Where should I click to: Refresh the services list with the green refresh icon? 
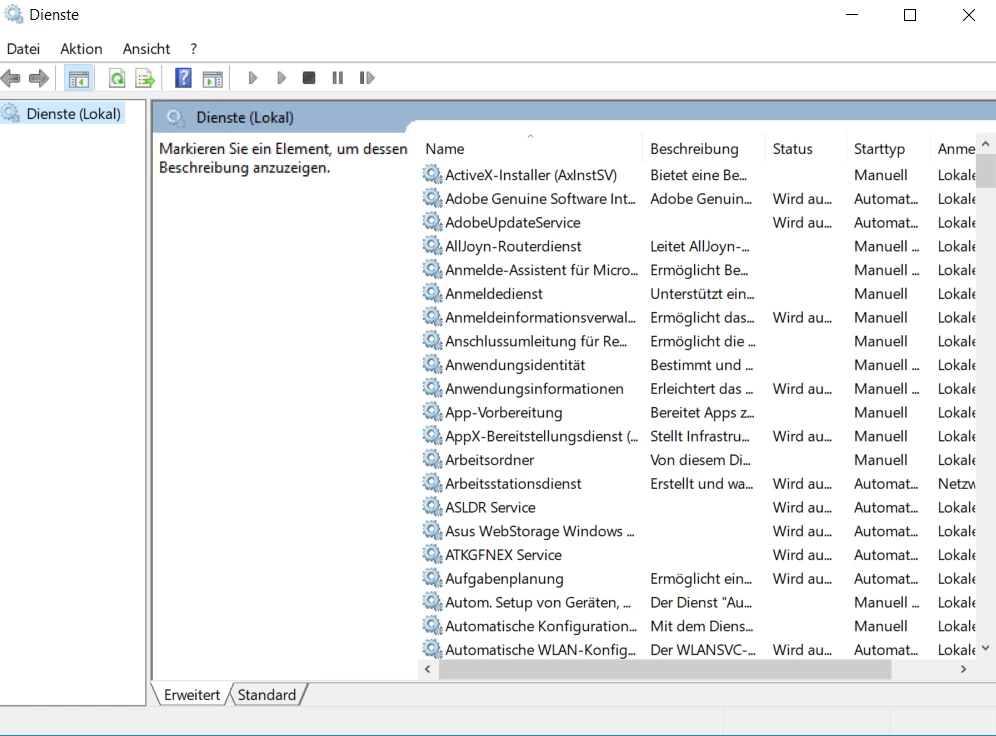[x=117, y=79]
